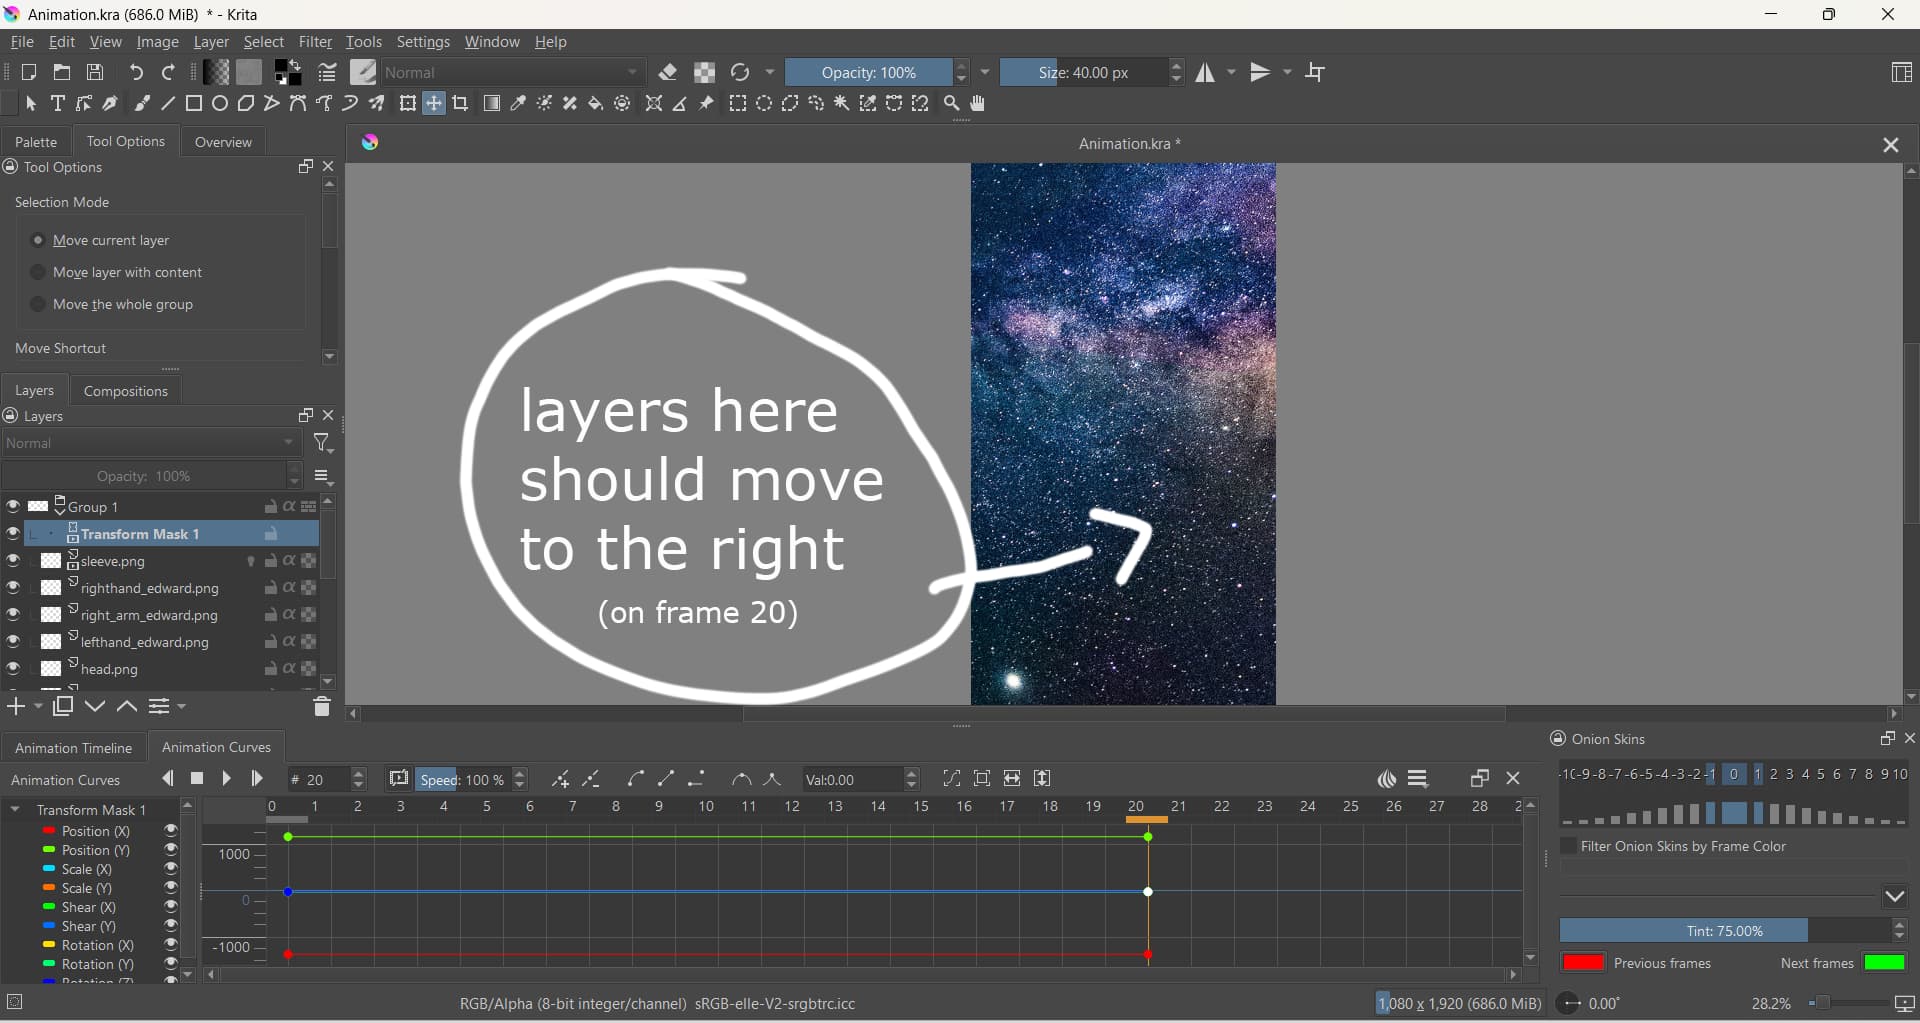
Task: Hide the sleeve.png layer
Action: tap(13, 561)
